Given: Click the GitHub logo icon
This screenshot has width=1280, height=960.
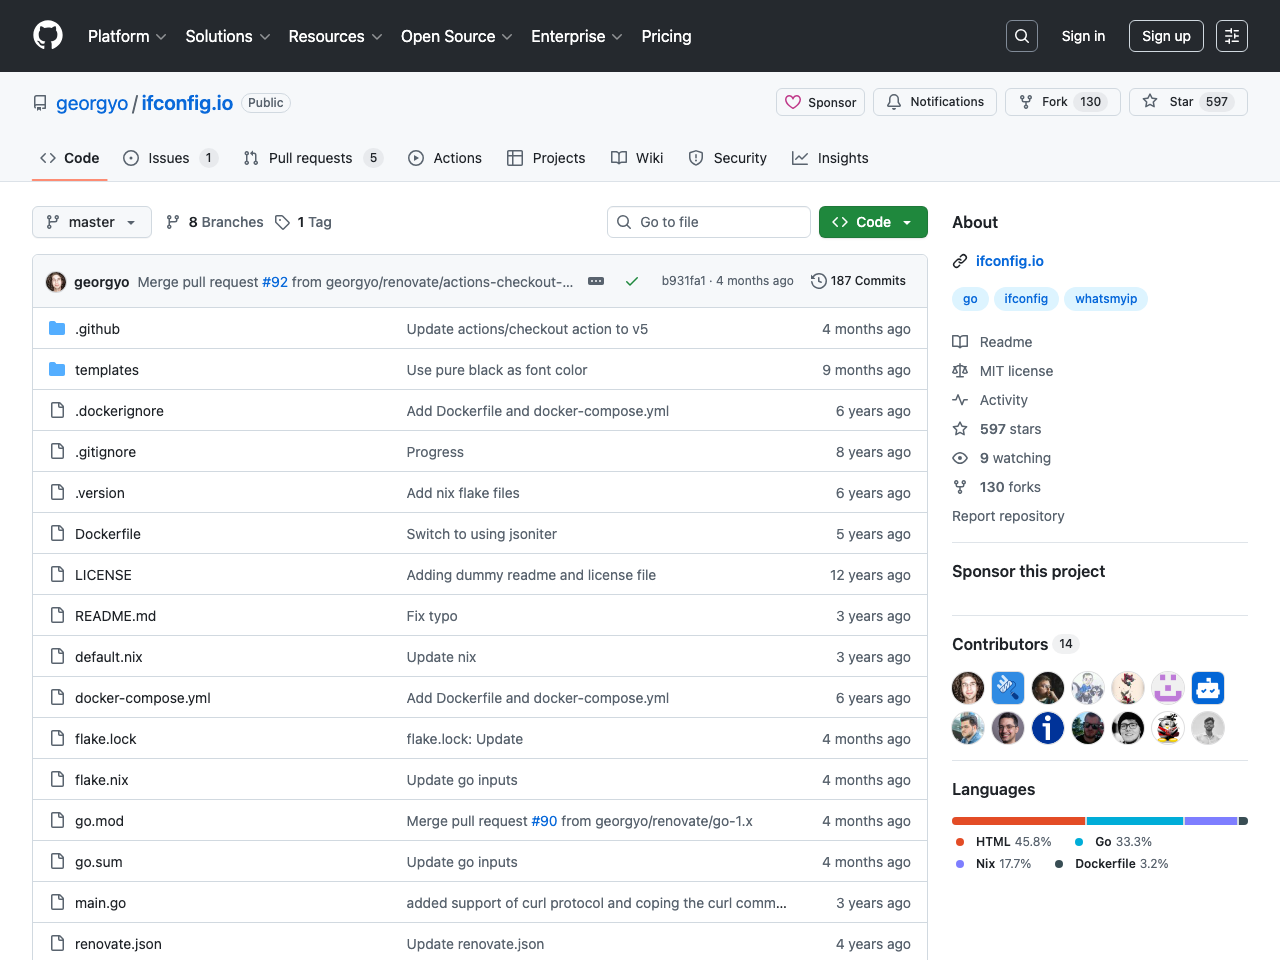Looking at the screenshot, I should coord(48,36).
